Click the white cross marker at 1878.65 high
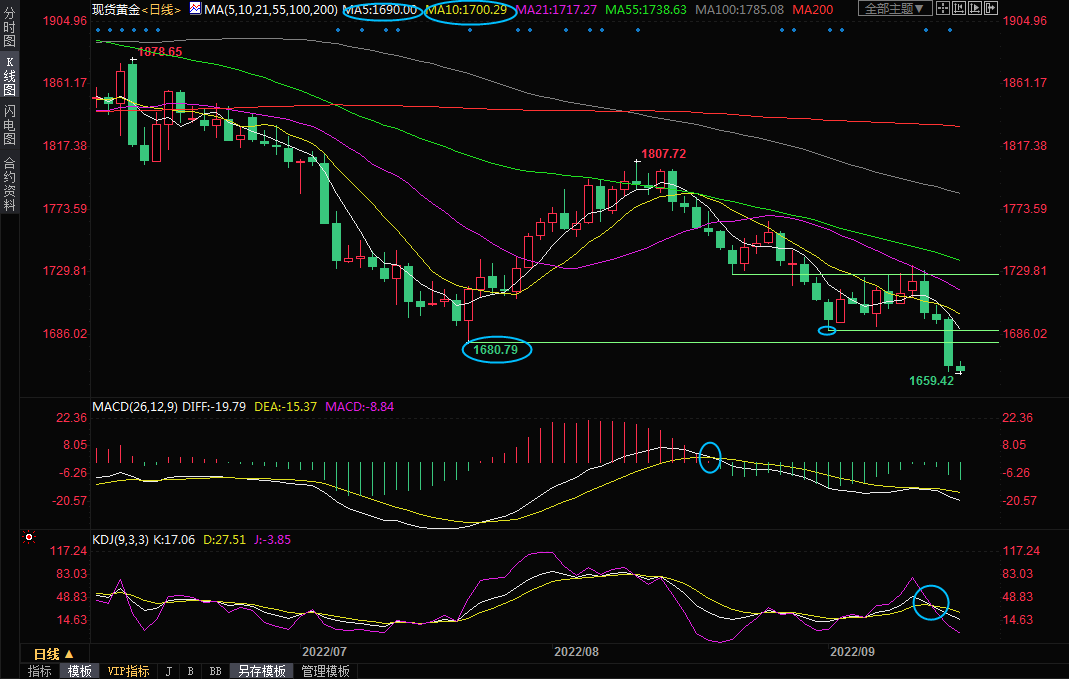Image resolution: width=1069 pixels, height=679 pixels. 132,60
